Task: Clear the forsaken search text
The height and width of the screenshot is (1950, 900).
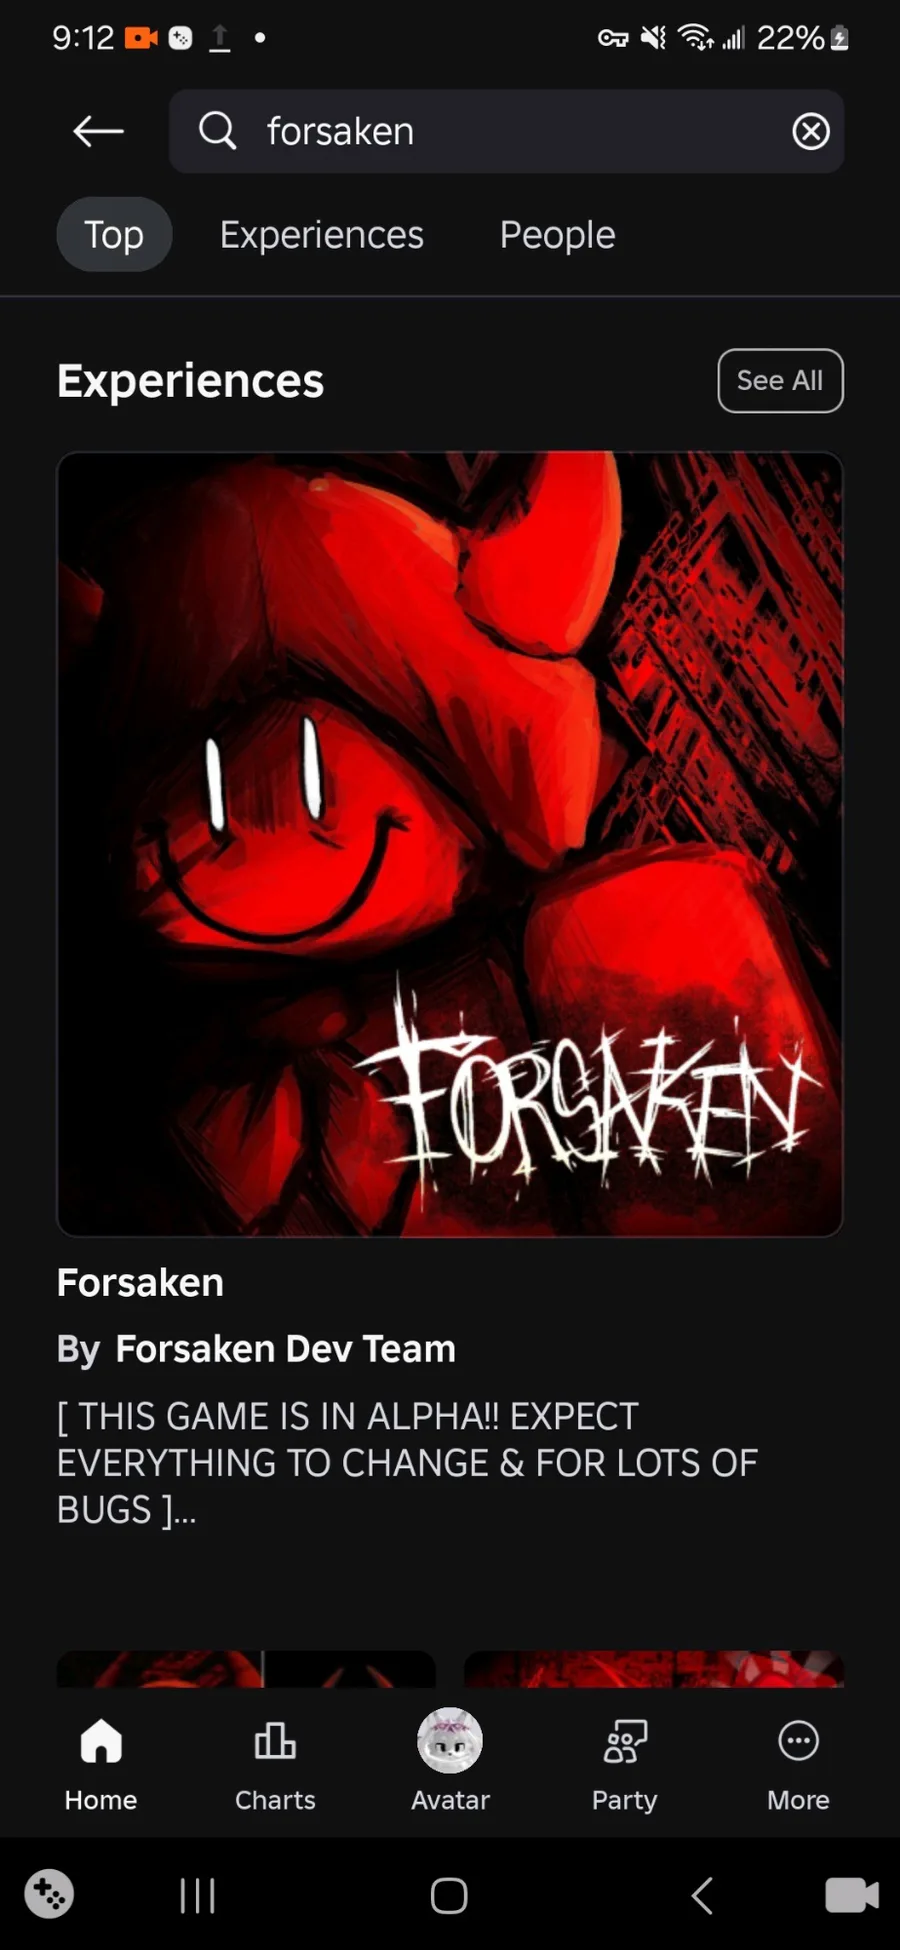Action: [x=811, y=131]
